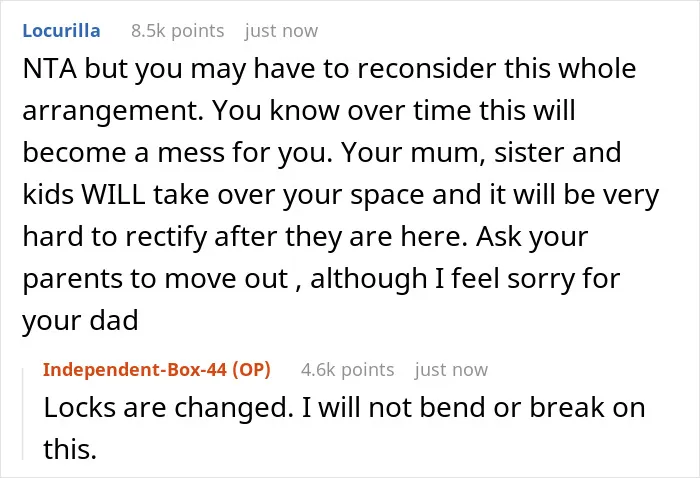The width and height of the screenshot is (700, 478).
Task: Open the timestamp on Locurilla's comment
Action: (281, 31)
